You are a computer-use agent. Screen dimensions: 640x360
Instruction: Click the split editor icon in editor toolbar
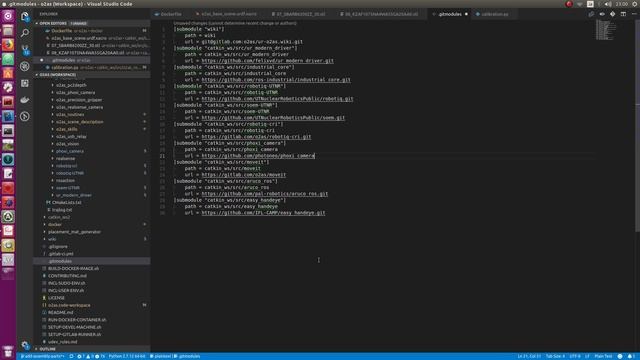point(623,14)
